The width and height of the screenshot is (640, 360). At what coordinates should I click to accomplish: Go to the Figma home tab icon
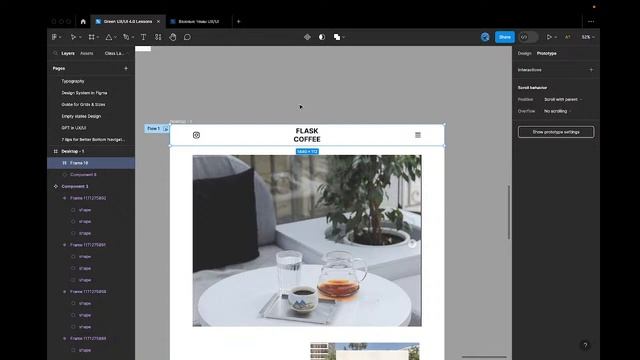[83, 22]
